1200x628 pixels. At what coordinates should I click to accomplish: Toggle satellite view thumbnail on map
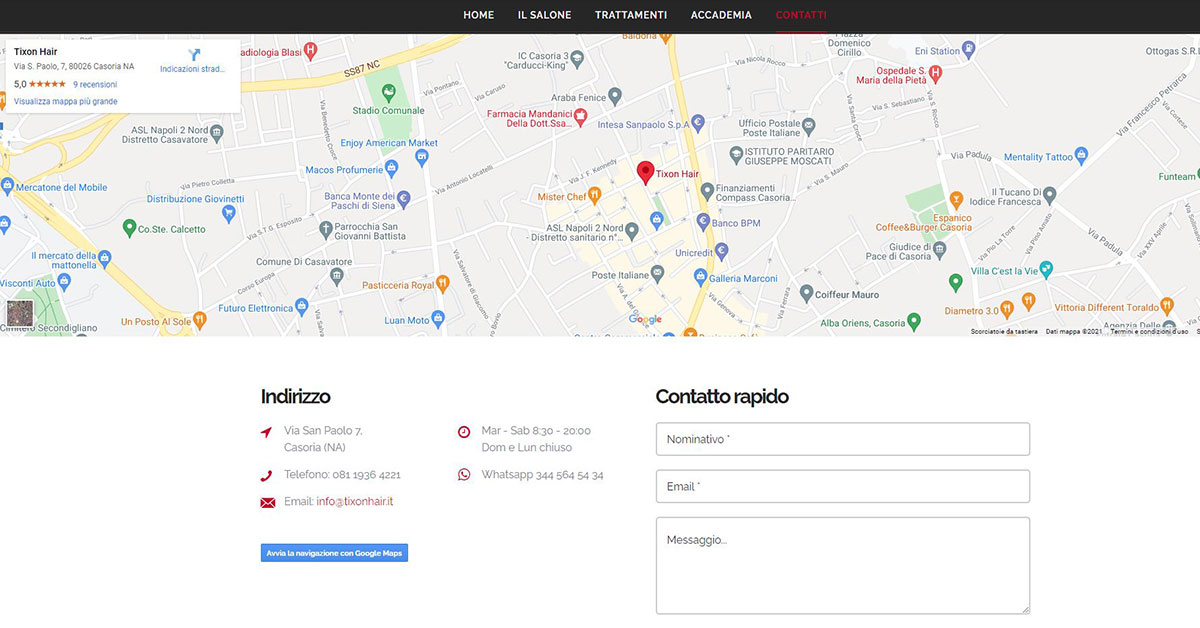(x=20, y=313)
